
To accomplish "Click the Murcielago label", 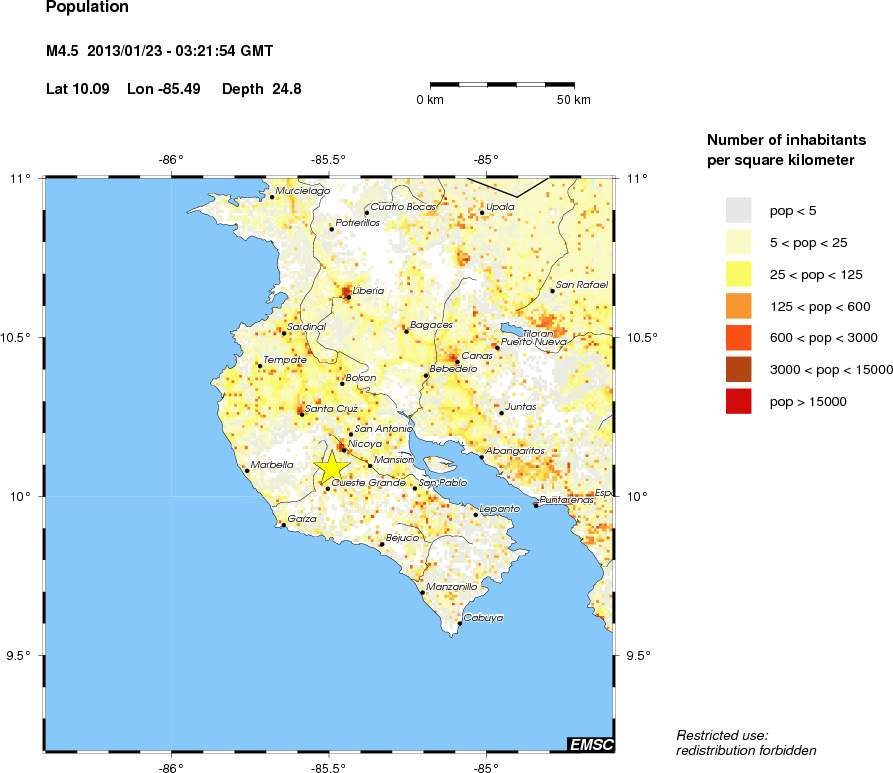I will click(303, 191).
